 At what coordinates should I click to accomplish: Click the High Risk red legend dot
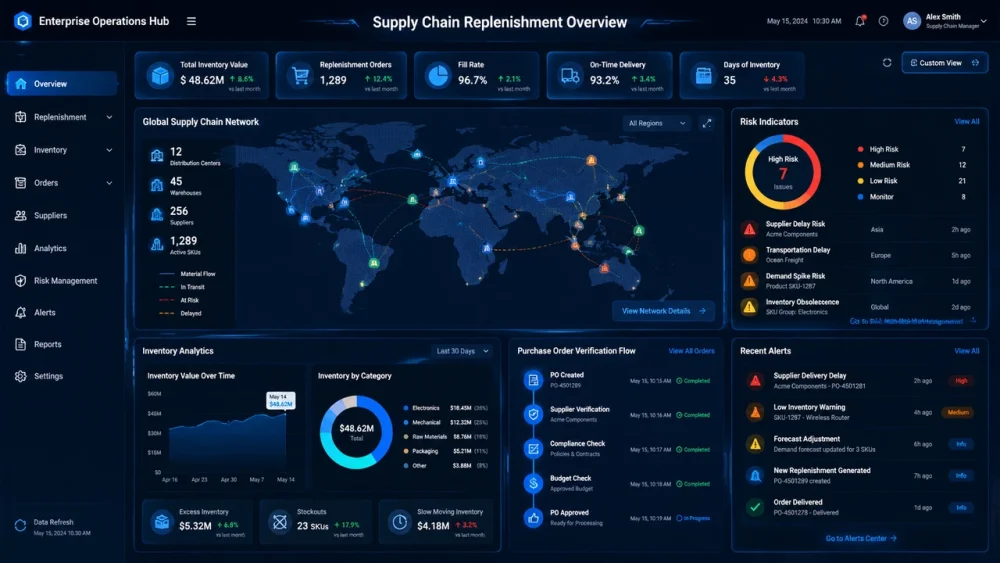point(860,149)
